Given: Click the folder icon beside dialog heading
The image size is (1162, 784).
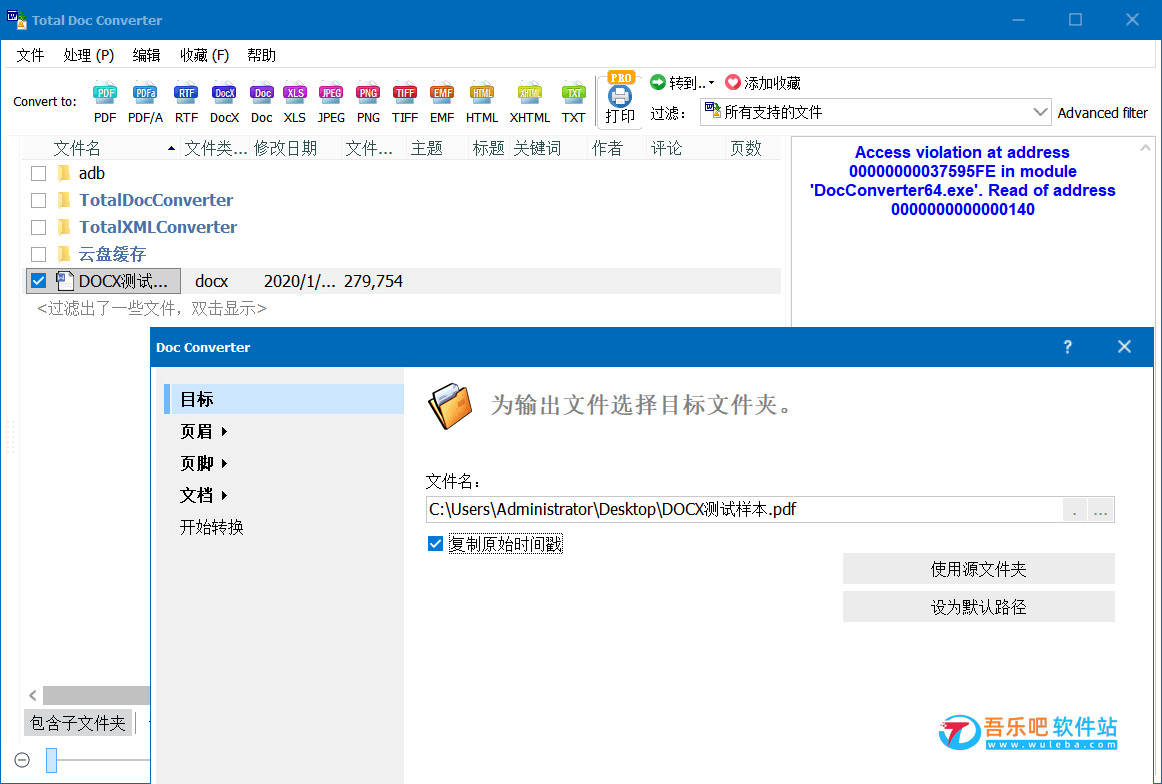Looking at the screenshot, I should tap(449, 406).
